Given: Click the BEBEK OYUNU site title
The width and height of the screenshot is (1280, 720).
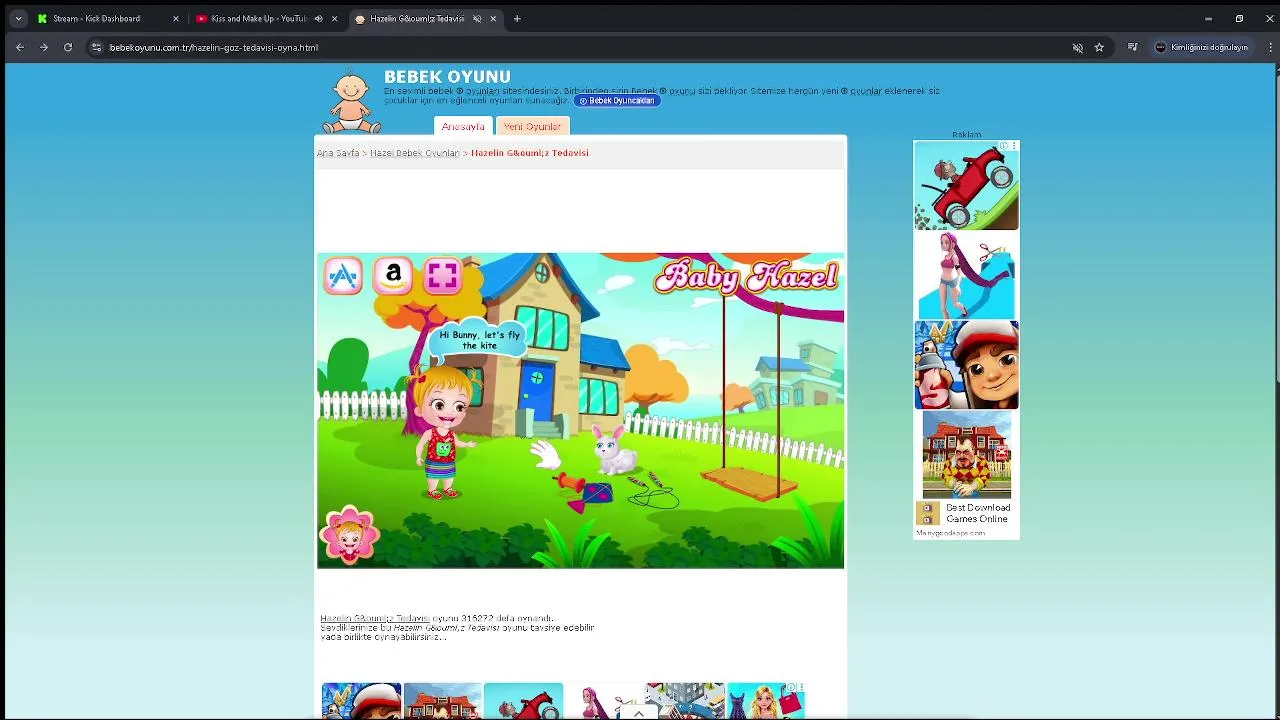Looking at the screenshot, I should pos(447,77).
